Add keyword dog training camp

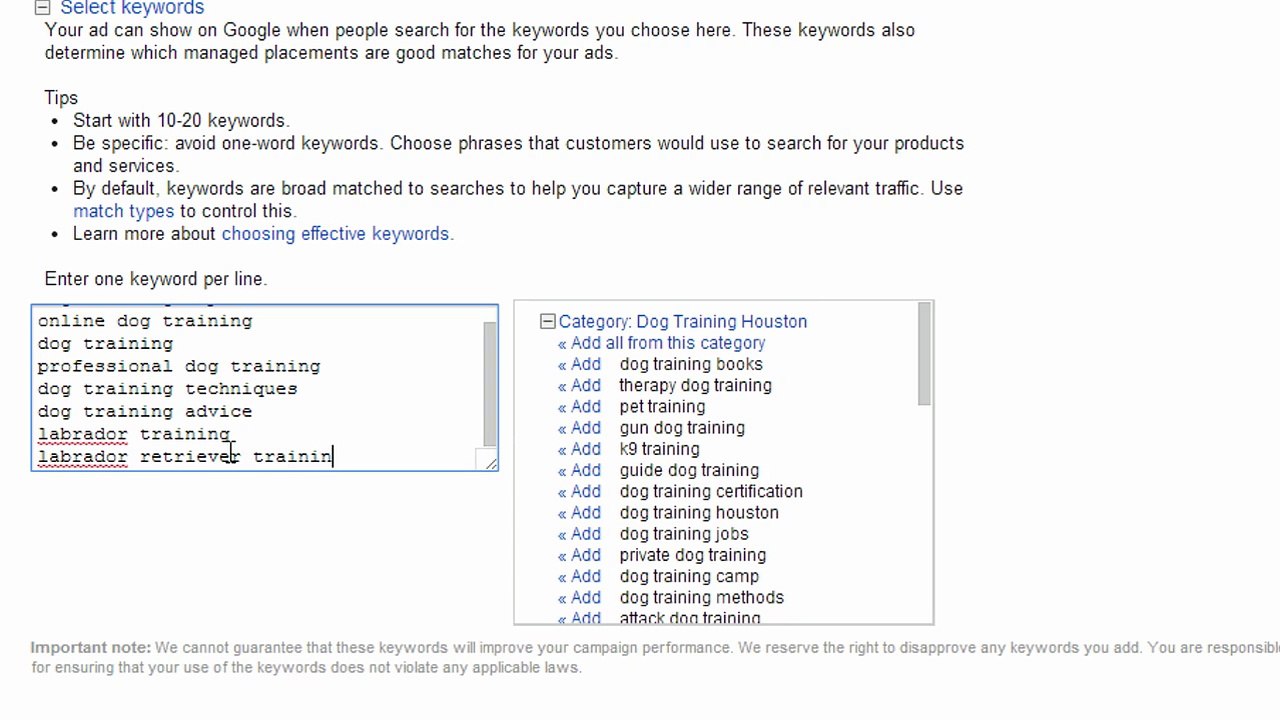(579, 576)
